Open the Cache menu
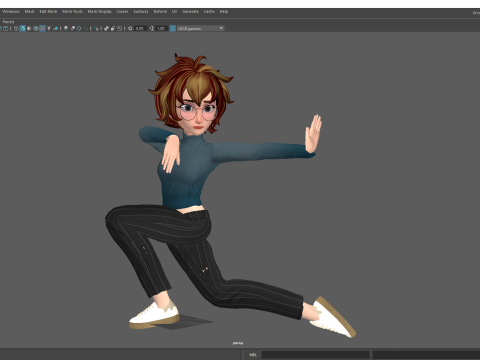480x360 pixels. tap(209, 12)
